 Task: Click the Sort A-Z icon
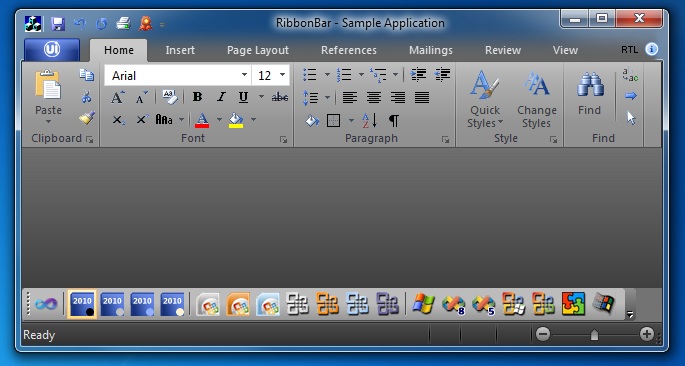point(370,120)
